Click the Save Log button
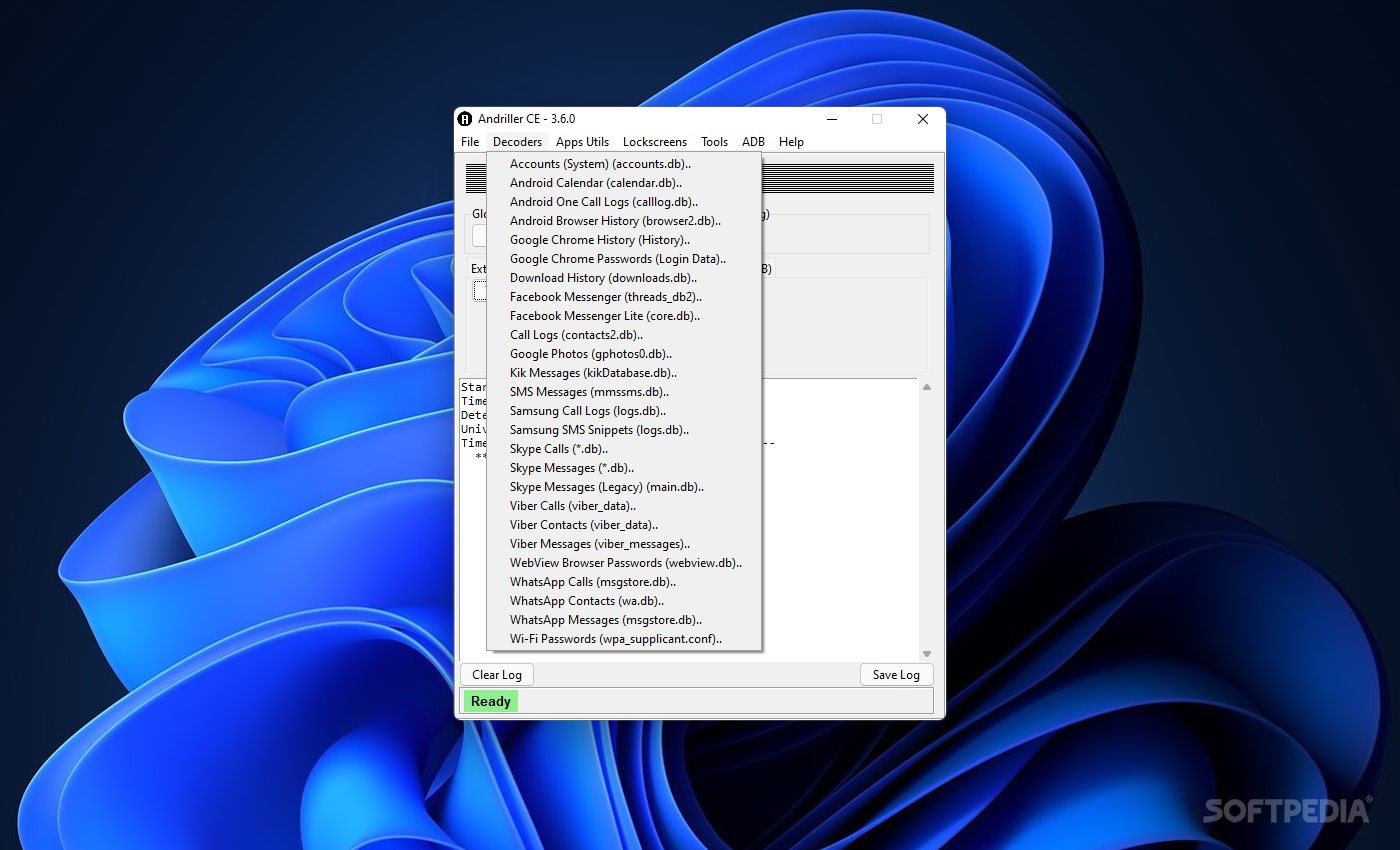The height and width of the screenshot is (850, 1400). pos(896,675)
